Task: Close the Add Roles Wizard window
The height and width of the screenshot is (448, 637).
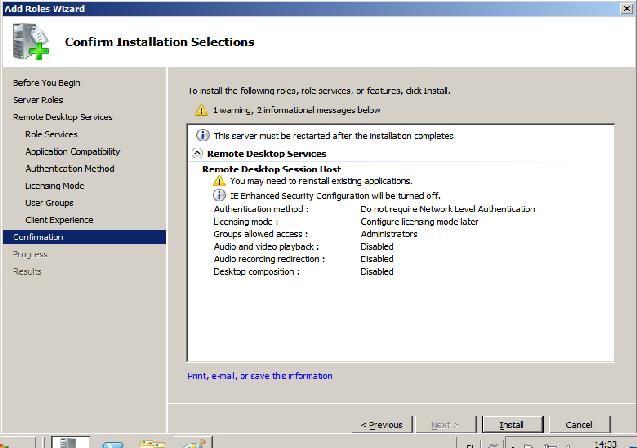Action: click(627, 9)
